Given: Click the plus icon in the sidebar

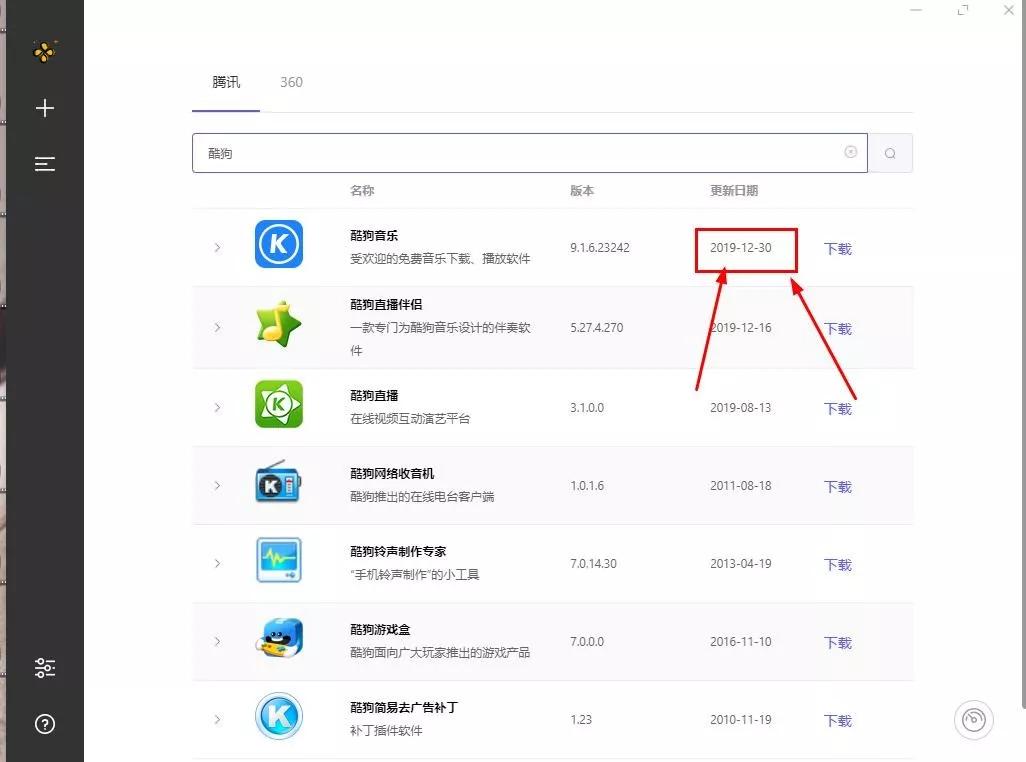Looking at the screenshot, I should click(x=44, y=108).
